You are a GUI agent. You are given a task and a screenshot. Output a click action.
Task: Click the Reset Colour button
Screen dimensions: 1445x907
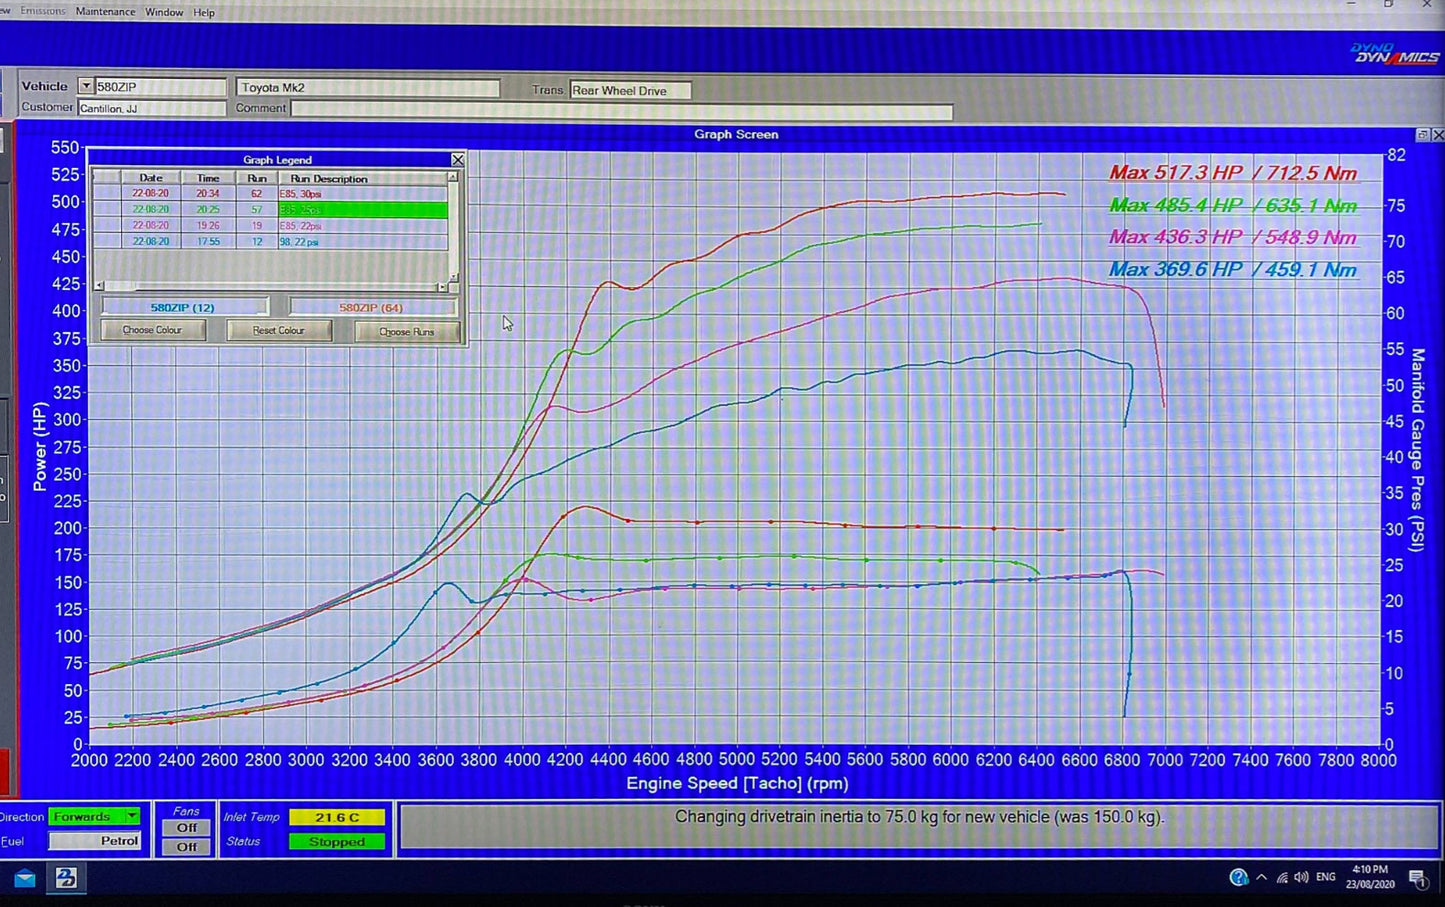pyautogui.click(x=279, y=330)
